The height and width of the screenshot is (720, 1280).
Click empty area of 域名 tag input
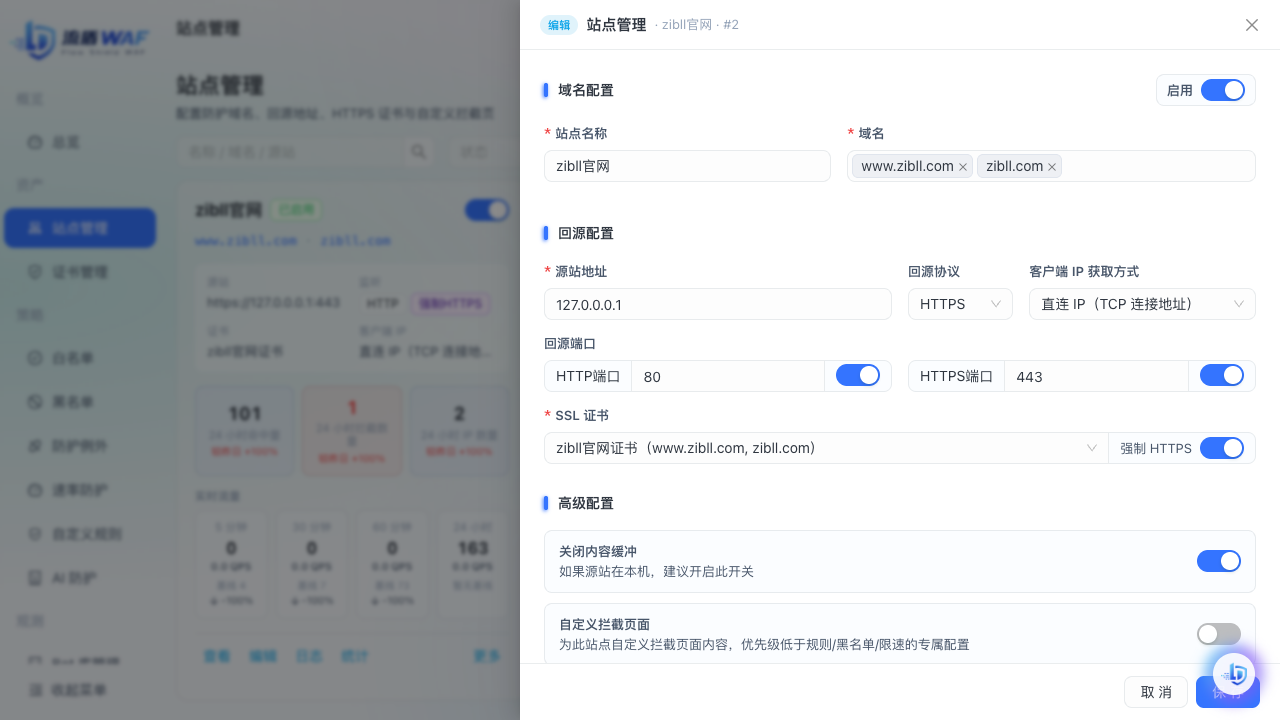point(1158,166)
